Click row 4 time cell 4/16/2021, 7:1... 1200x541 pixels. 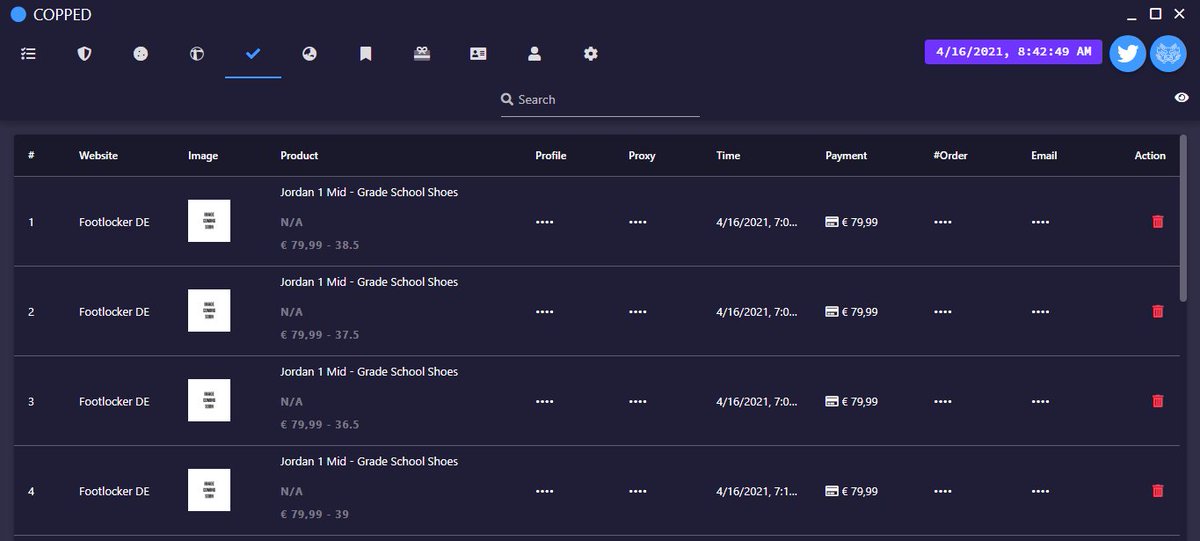click(x=757, y=491)
